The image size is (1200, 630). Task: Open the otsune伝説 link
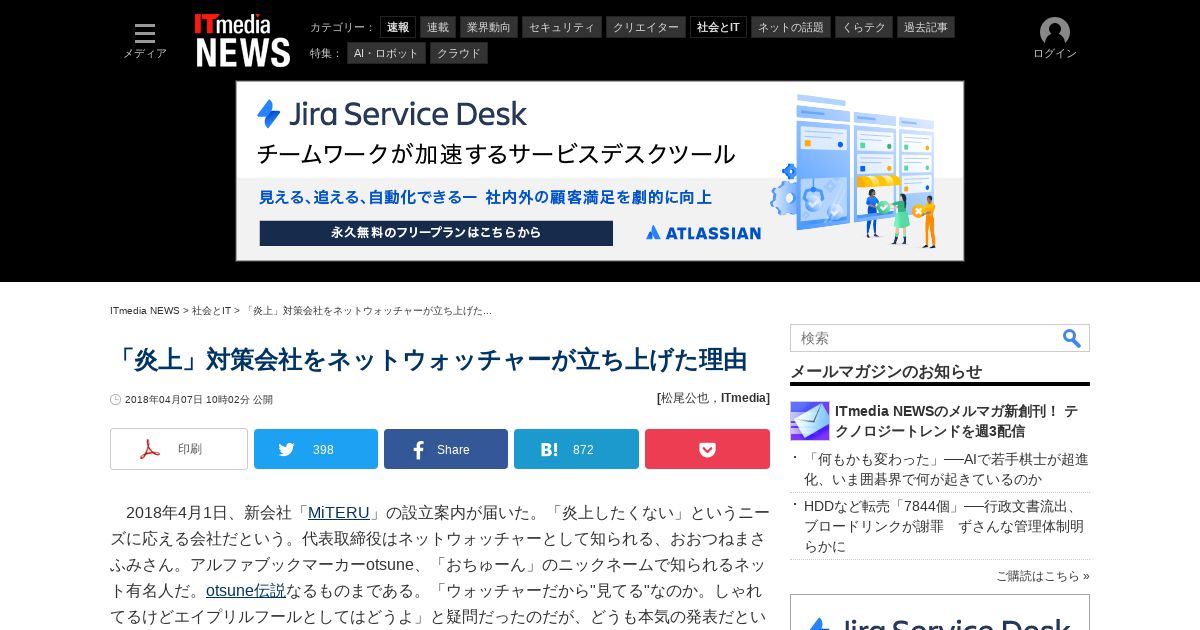pos(246,591)
